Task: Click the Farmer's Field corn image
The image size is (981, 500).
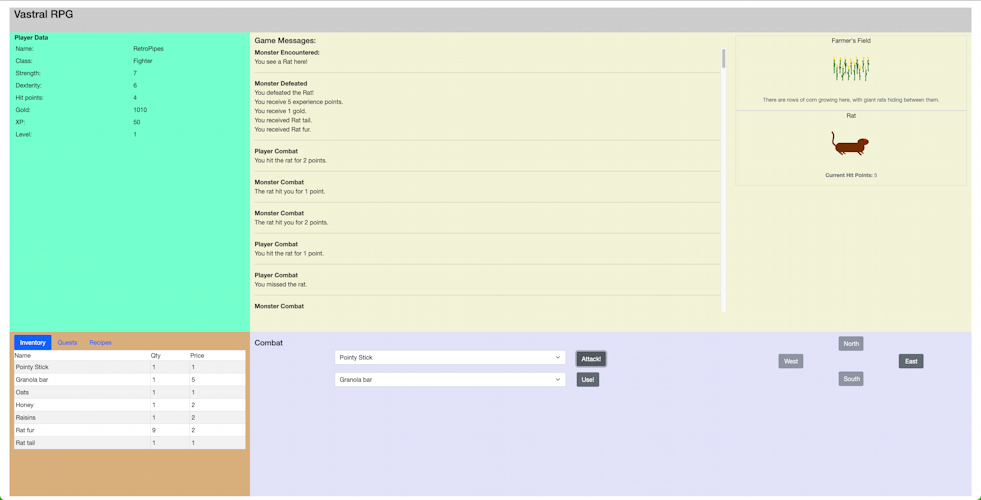Action: pyautogui.click(x=850, y=69)
